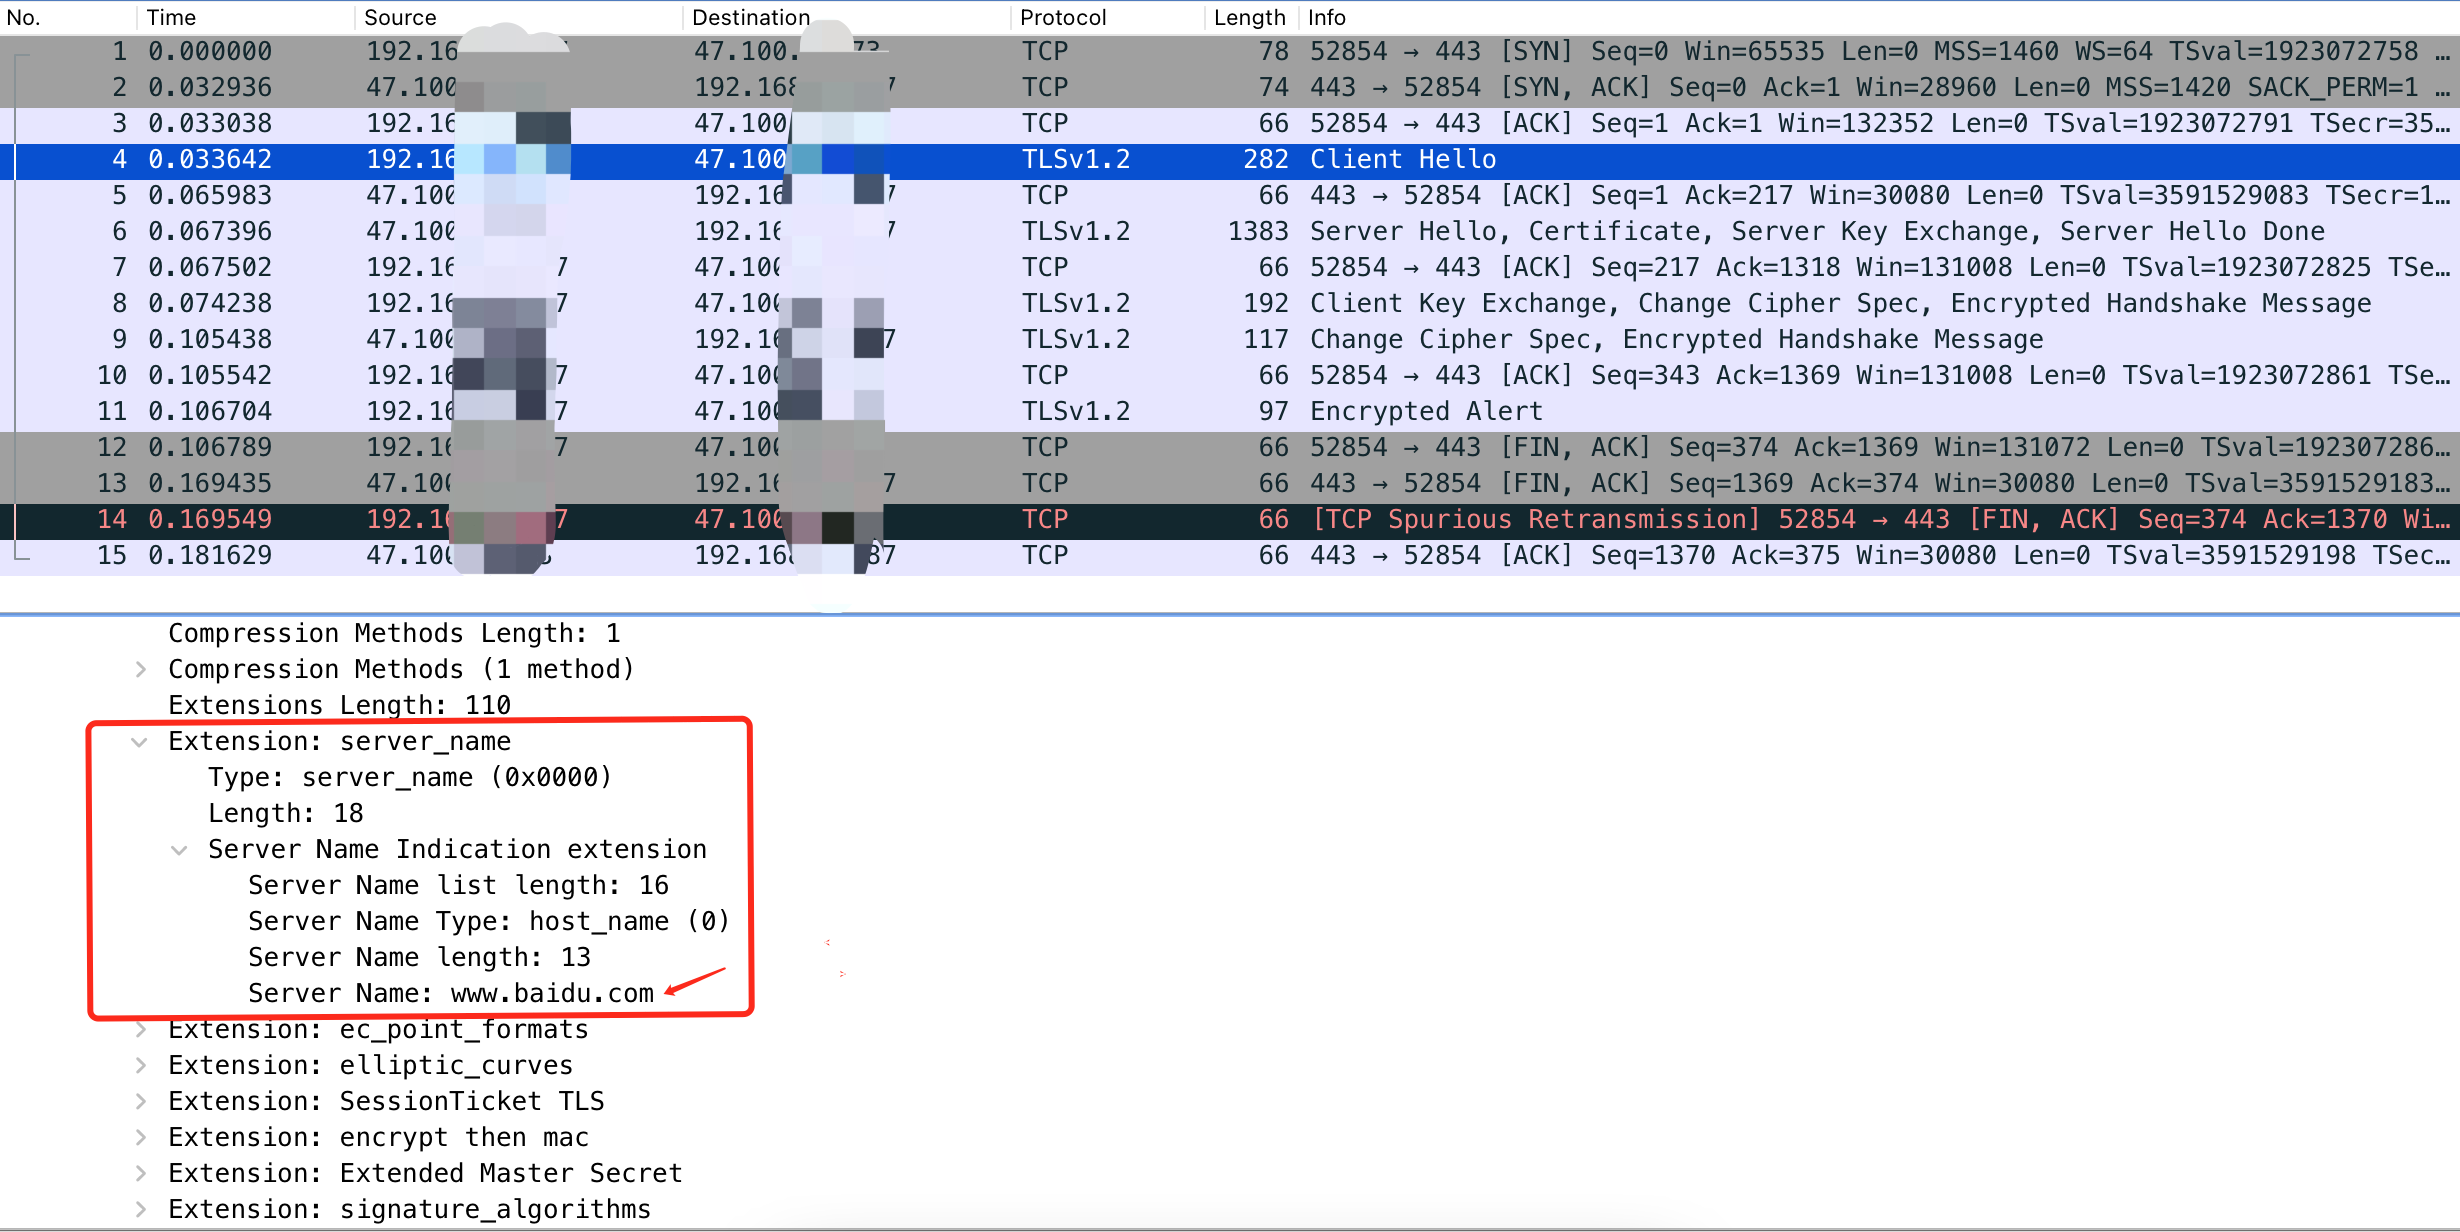The height and width of the screenshot is (1232, 2460).
Task: Collapse the Extension: server_name tree node
Action: [x=140, y=742]
